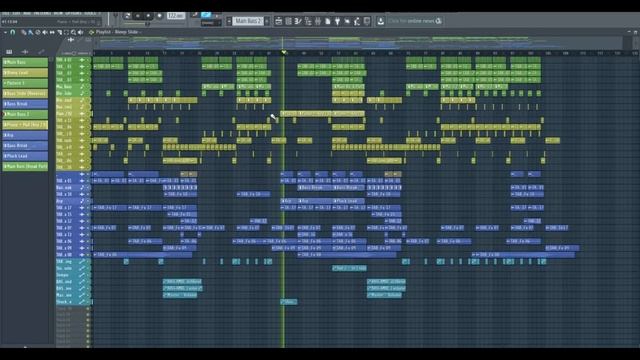Show automation clips tab in picker panel
Screen dimensions: 640x360
[41, 52]
